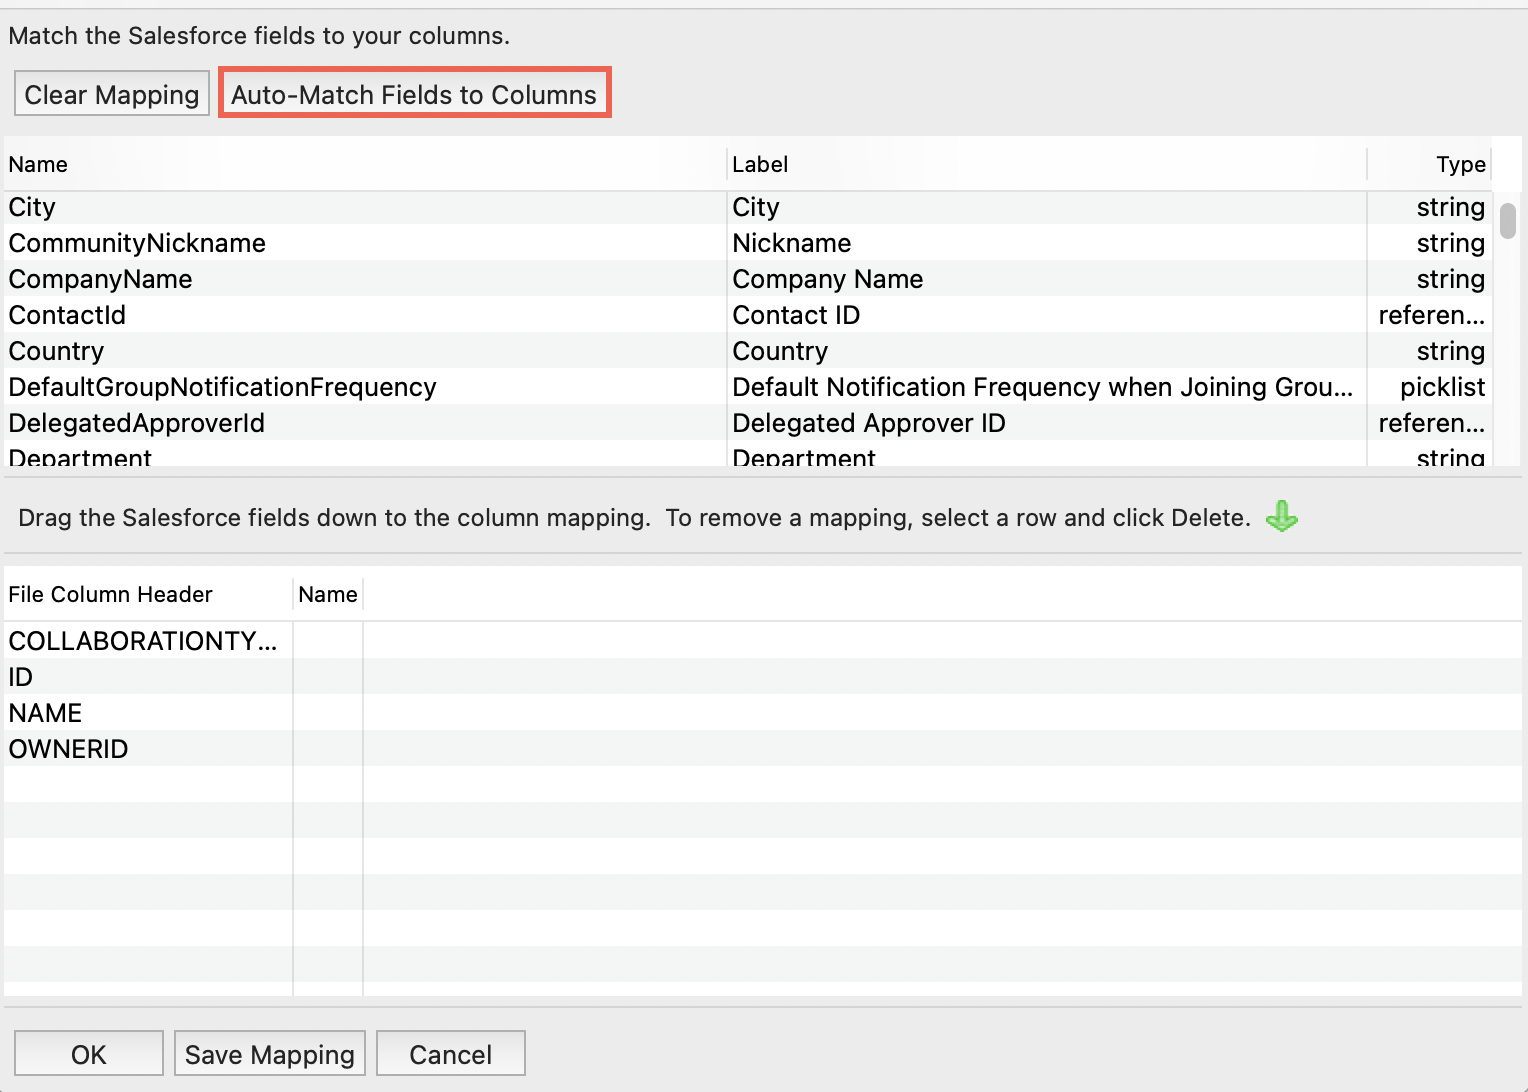This screenshot has height=1092, width=1528.
Task: Select the CommunityNickname field row
Action: [x=748, y=243]
